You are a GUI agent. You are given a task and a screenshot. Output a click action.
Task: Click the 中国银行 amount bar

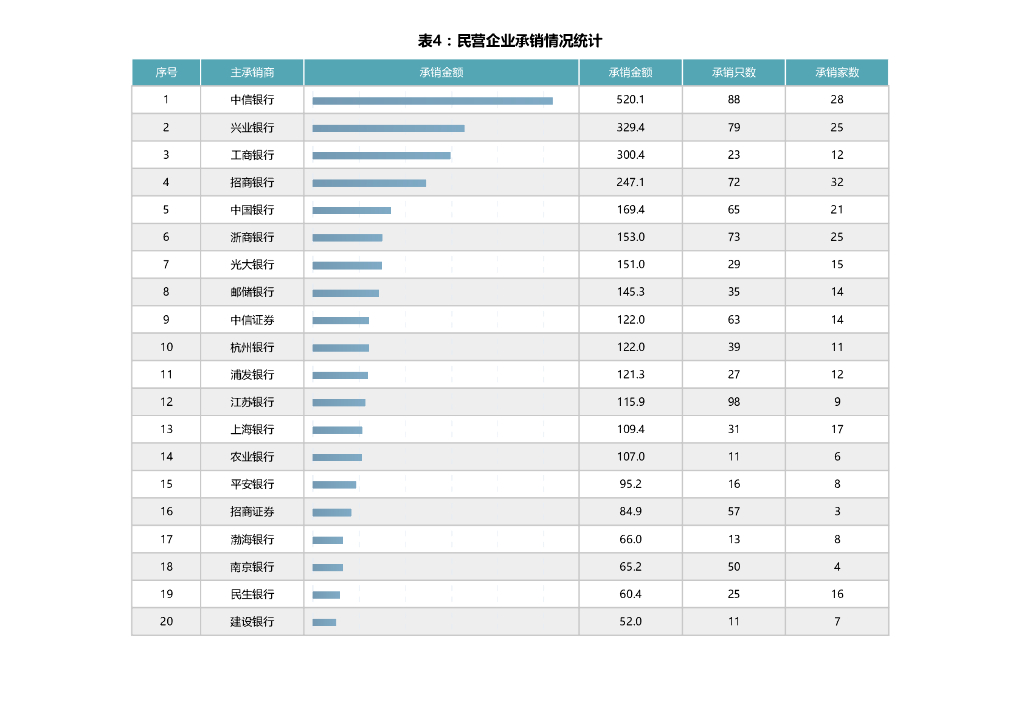tap(351, 210)
